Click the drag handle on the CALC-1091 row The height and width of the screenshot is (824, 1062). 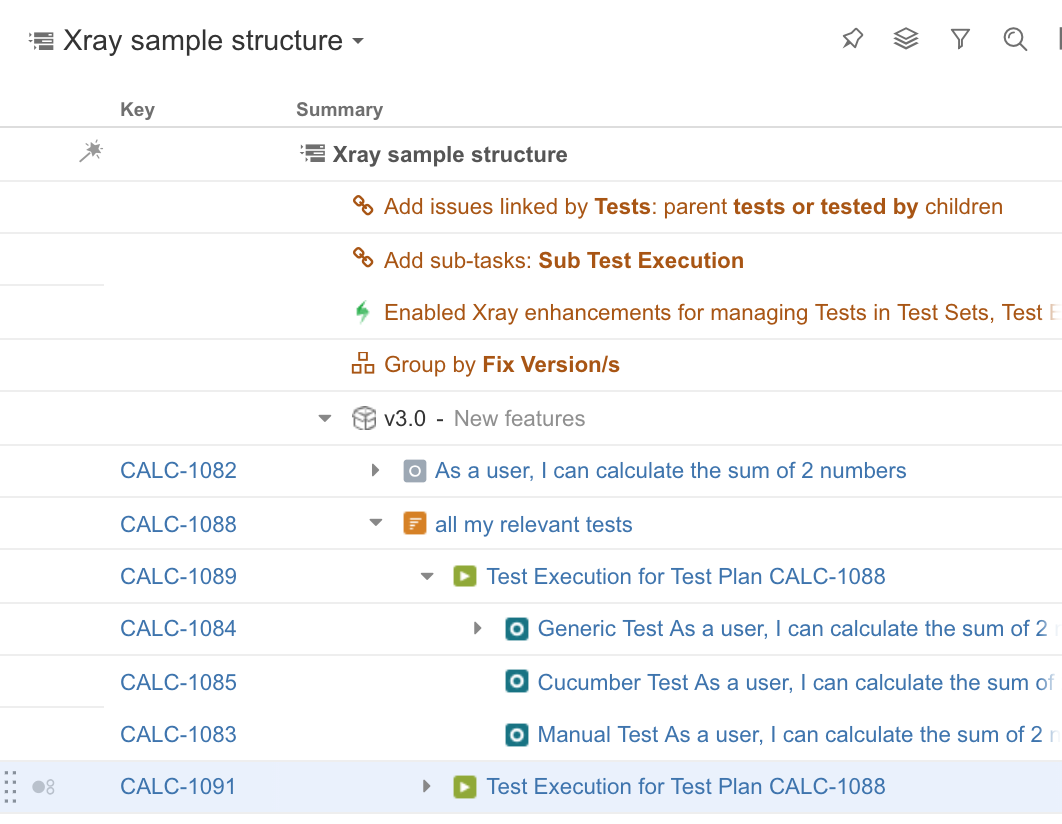click(x=10, y=787)
